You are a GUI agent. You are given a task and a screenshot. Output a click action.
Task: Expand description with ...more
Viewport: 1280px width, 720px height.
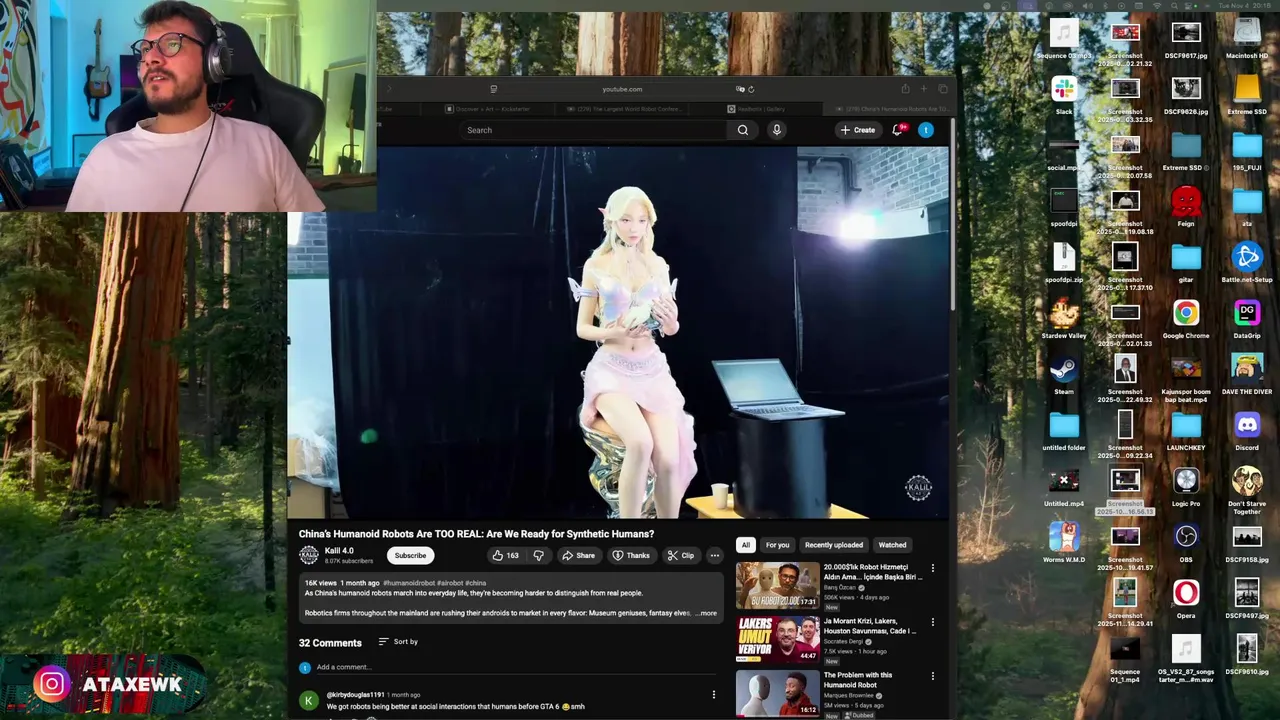click(706, 613)
